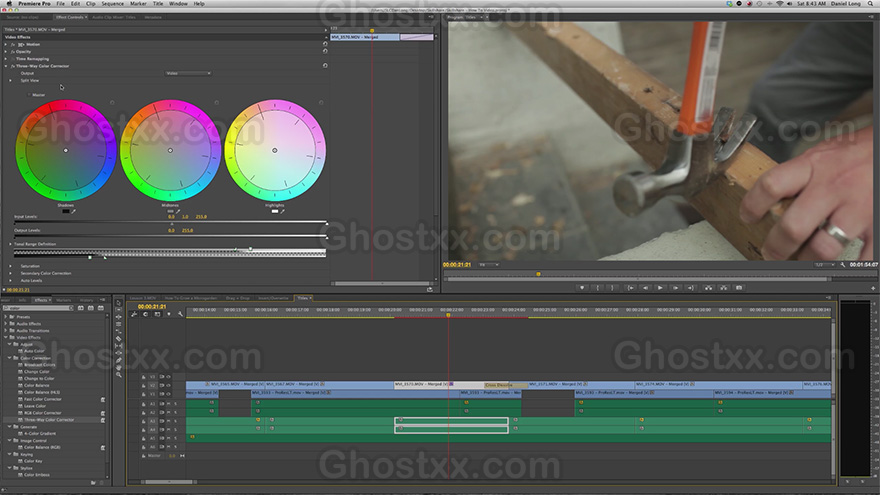Open timeline display settings wrench

(x=180, y=314)
